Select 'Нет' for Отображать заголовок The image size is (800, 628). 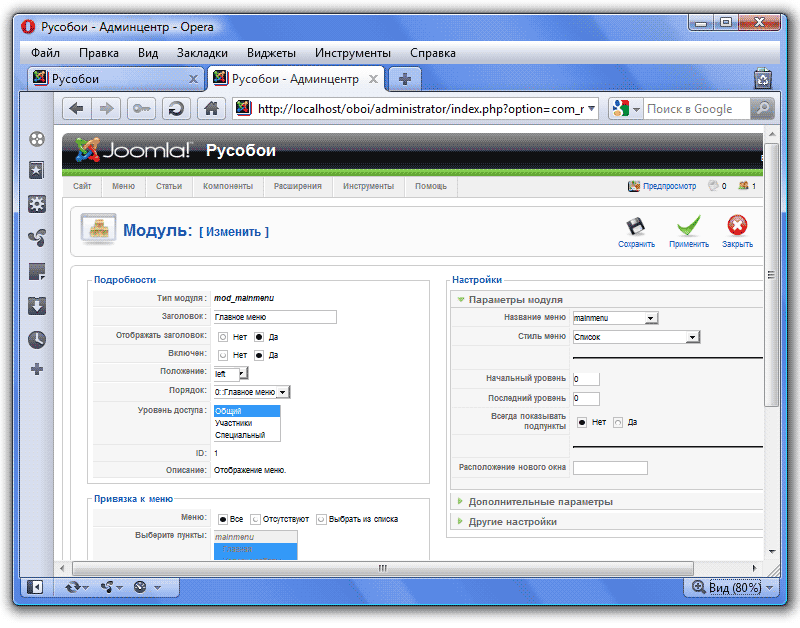click(223, 336)
